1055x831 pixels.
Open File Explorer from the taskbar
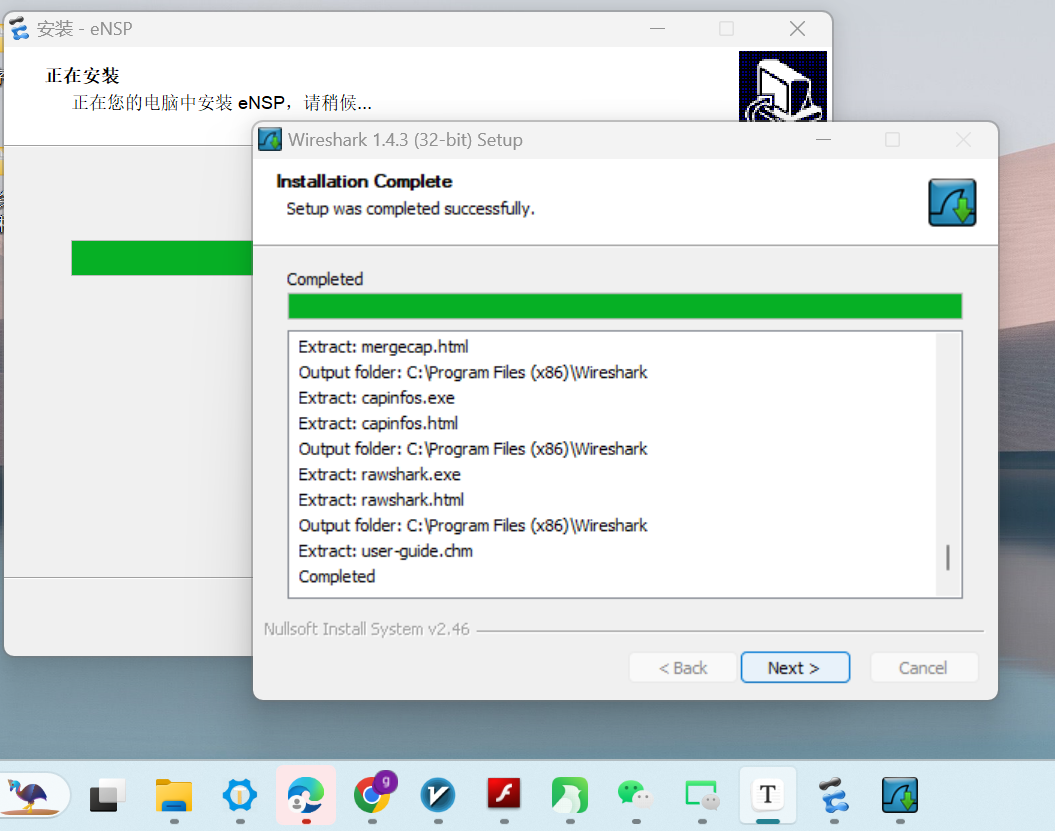click(x=174, y=796)
